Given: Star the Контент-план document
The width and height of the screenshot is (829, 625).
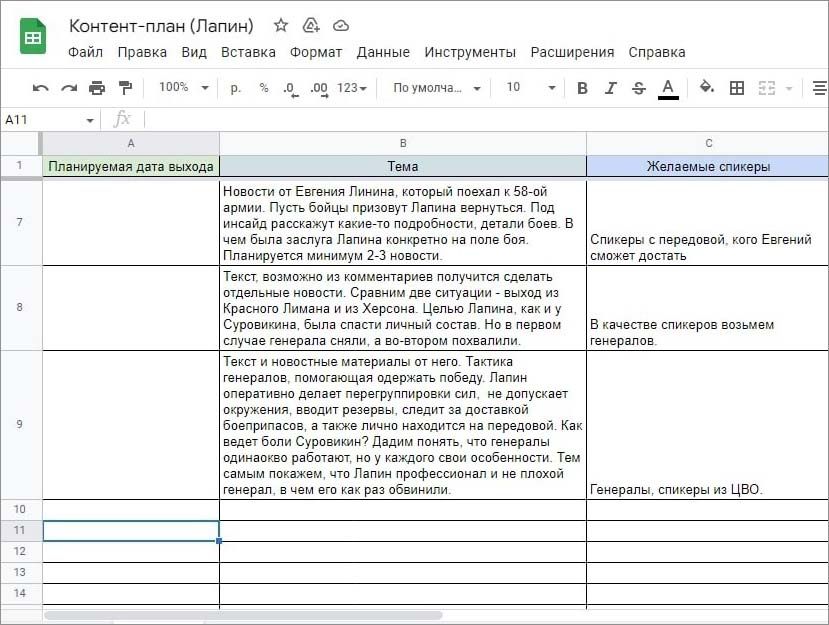Looking at the screenshot, I should coord(281,26).
